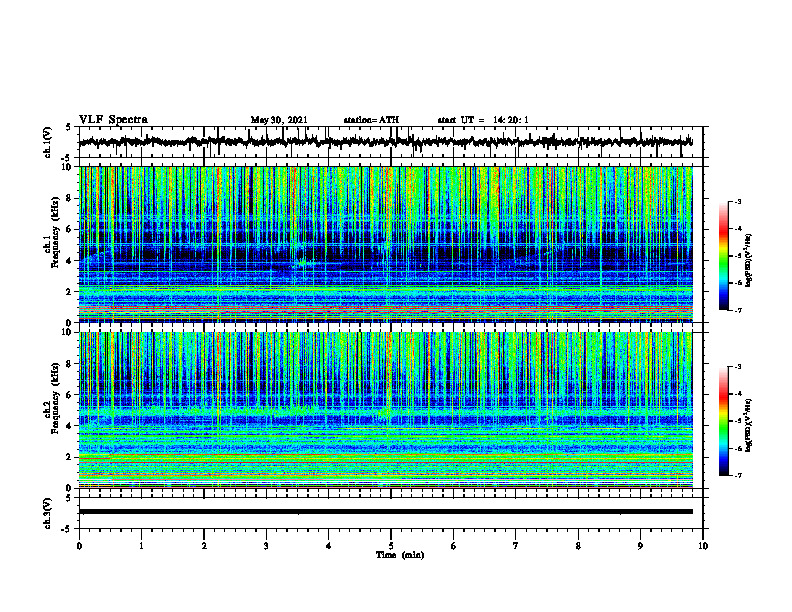Click the "-3" label on ch.1 color scale

pyautogui.click(x=738, y=201)
